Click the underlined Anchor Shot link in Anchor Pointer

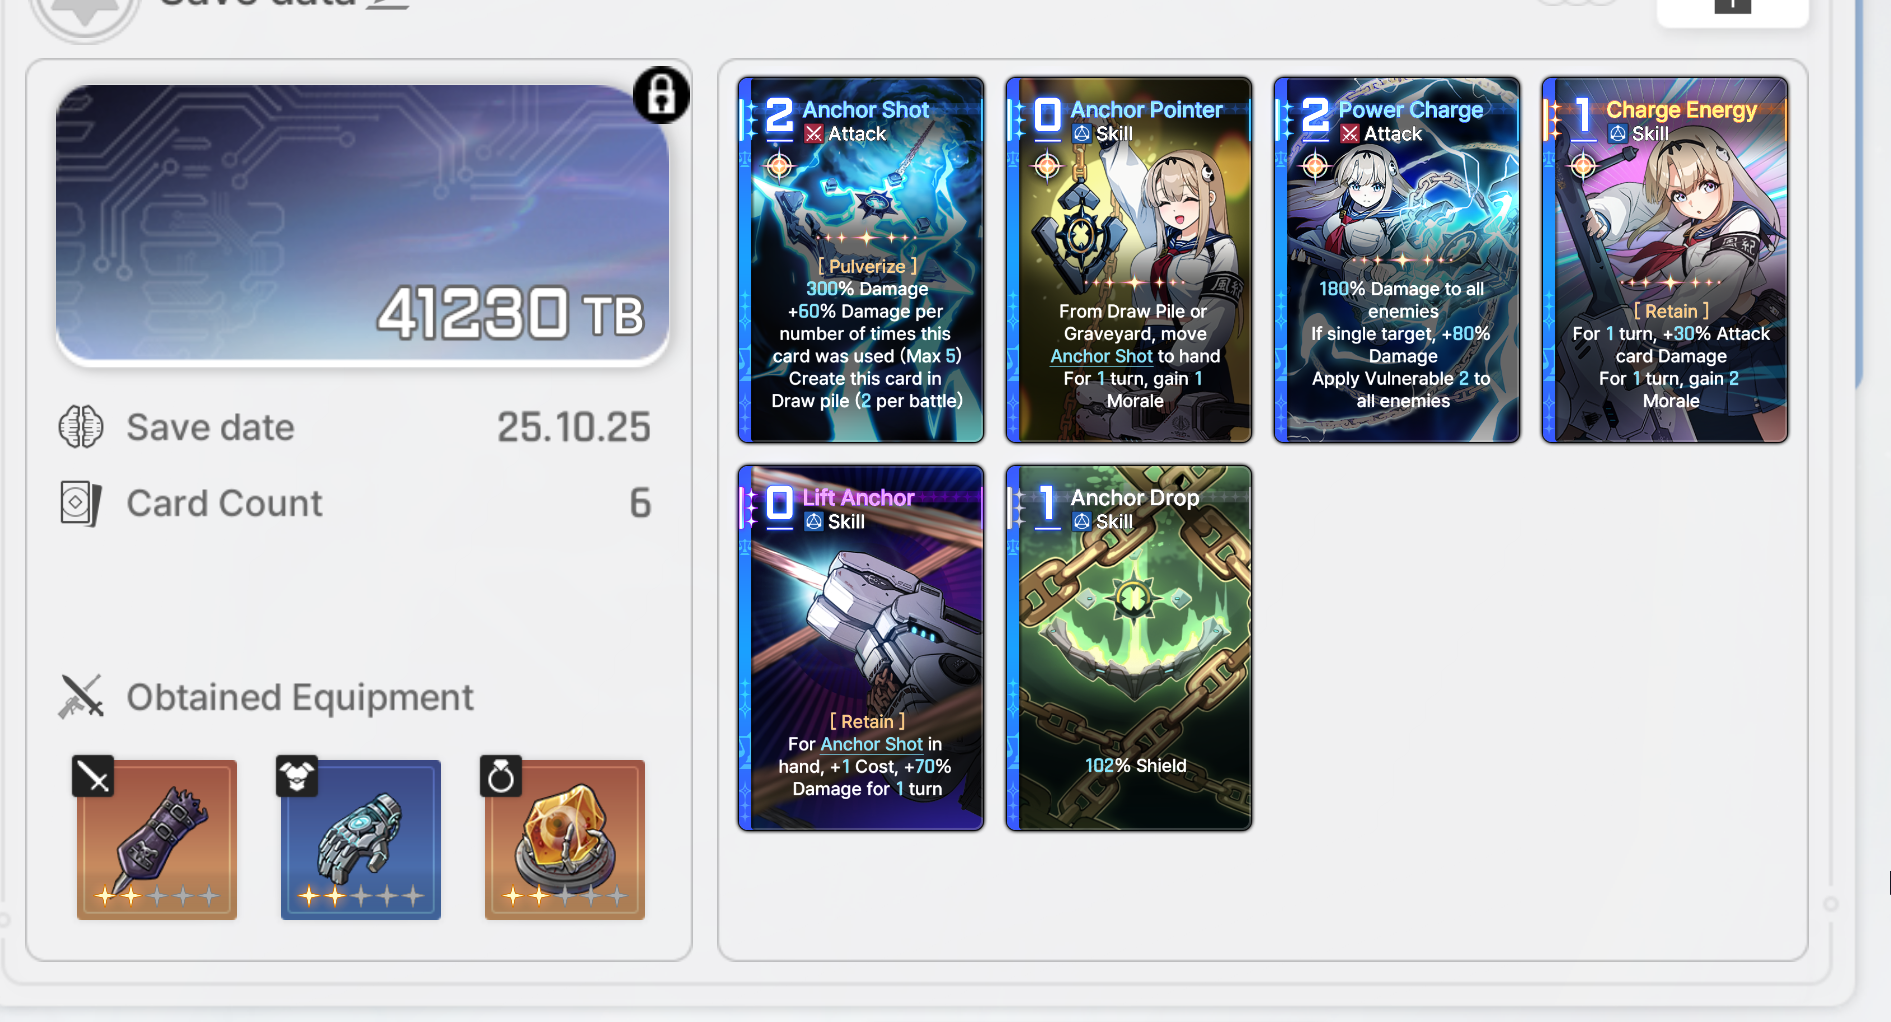pos(1101,356)
